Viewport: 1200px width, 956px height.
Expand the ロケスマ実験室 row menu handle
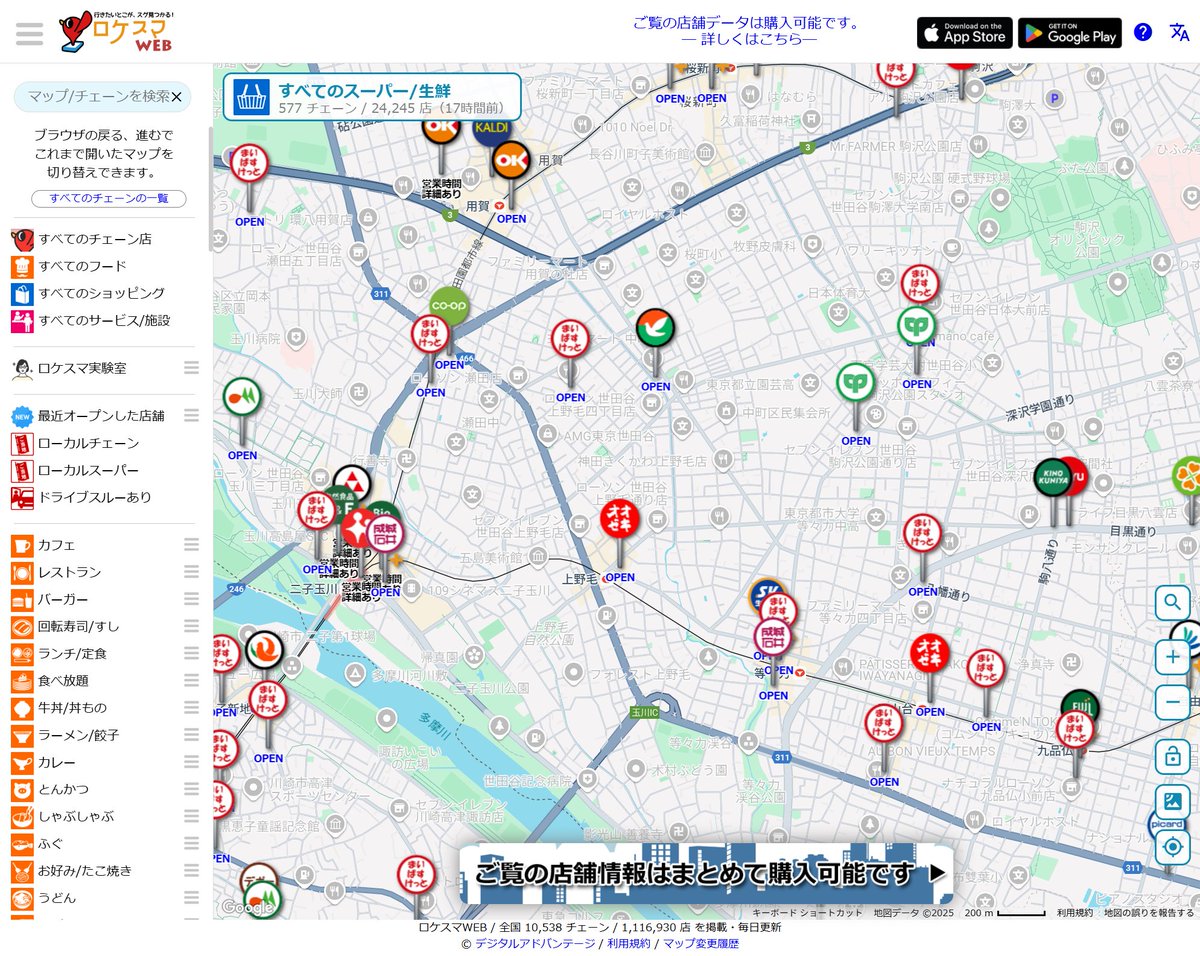[x=191, y=368]
